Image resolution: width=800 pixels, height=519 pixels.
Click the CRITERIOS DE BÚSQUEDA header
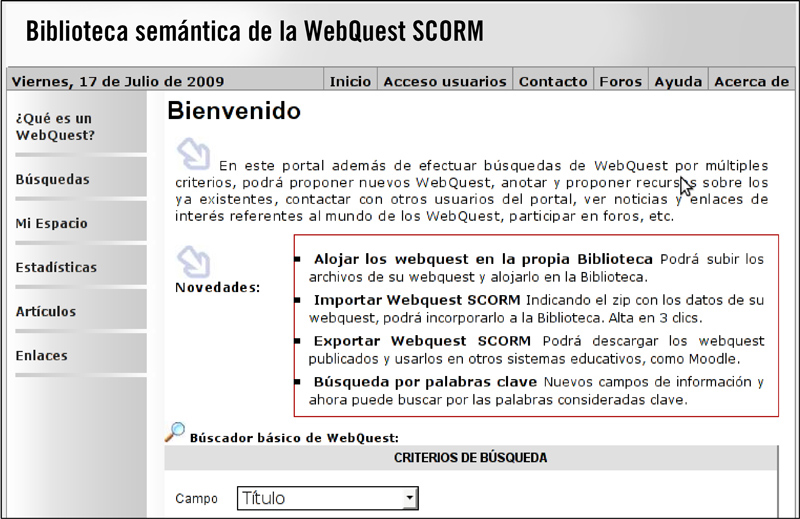470,457
